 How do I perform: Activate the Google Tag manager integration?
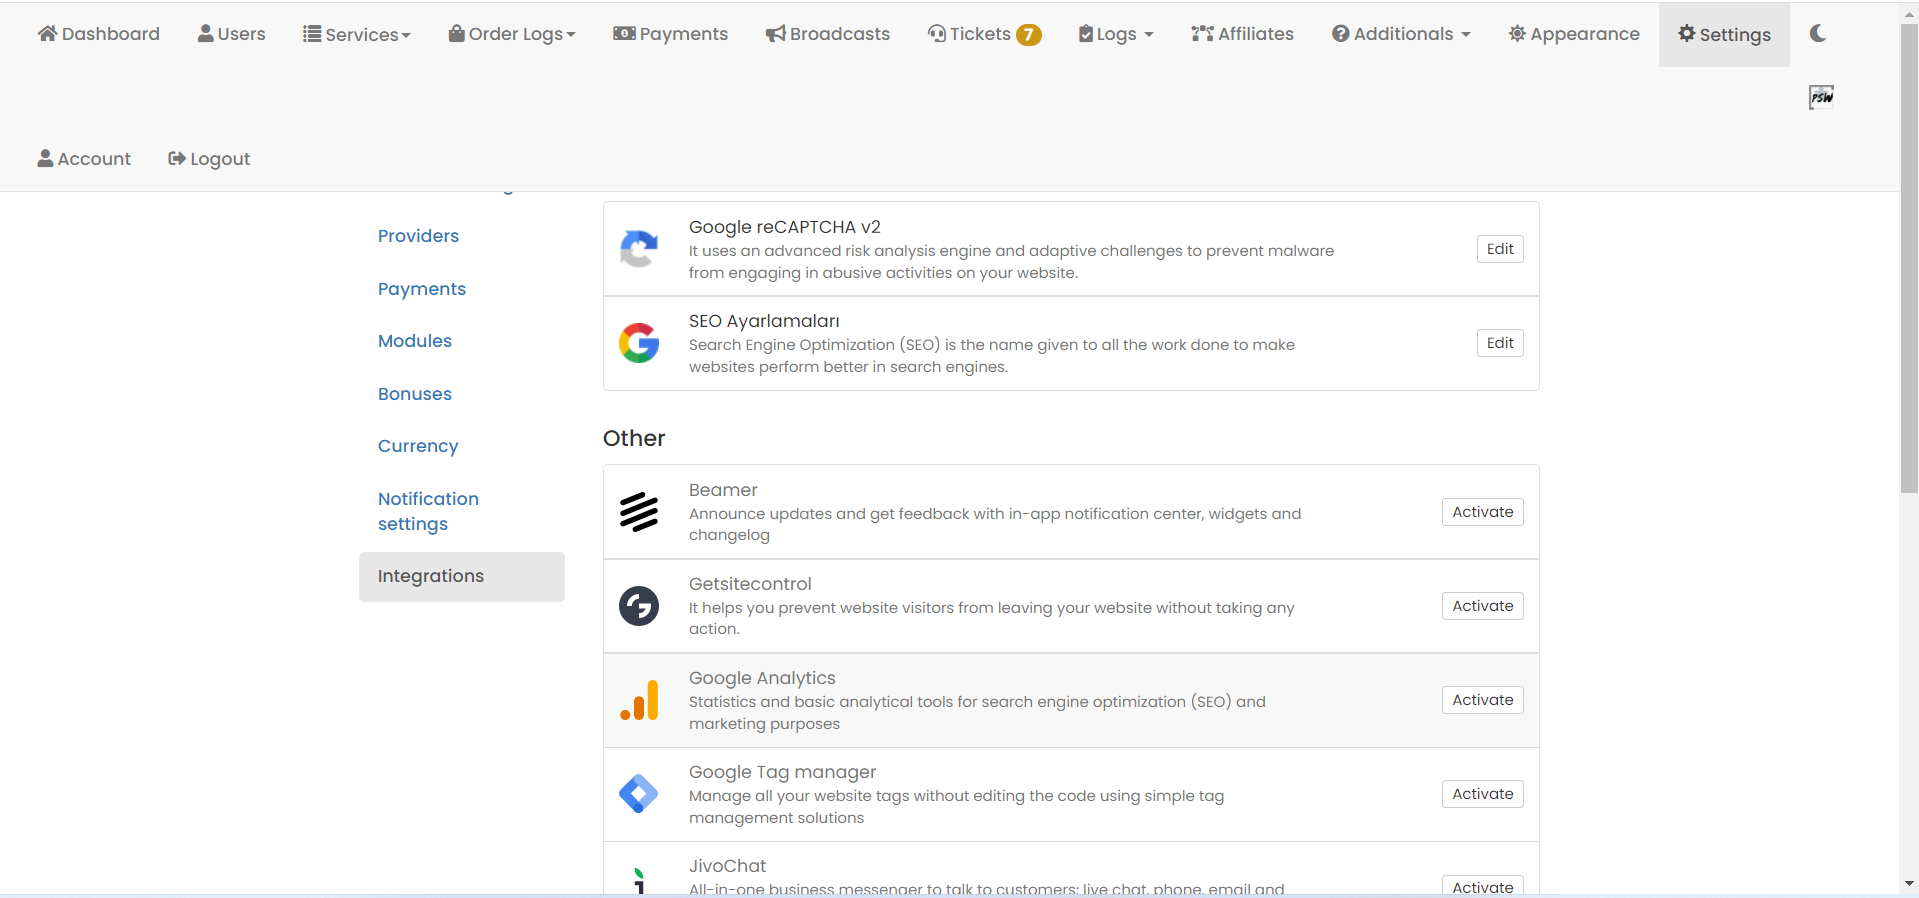coord(1483,794)
